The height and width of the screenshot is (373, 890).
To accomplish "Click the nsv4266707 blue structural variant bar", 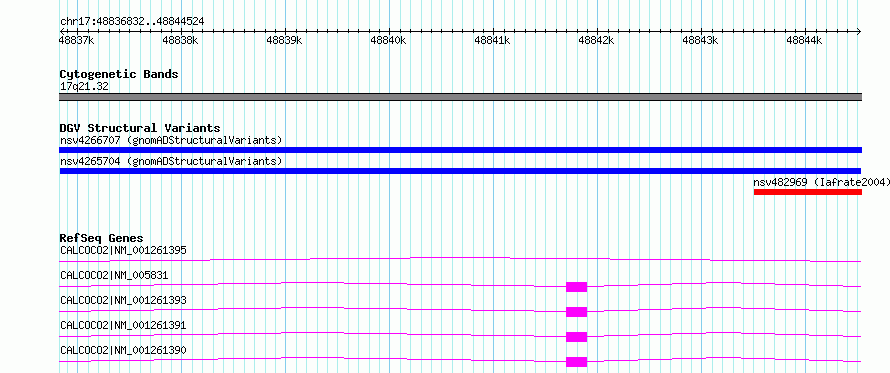I will click(x=460, y=150).
